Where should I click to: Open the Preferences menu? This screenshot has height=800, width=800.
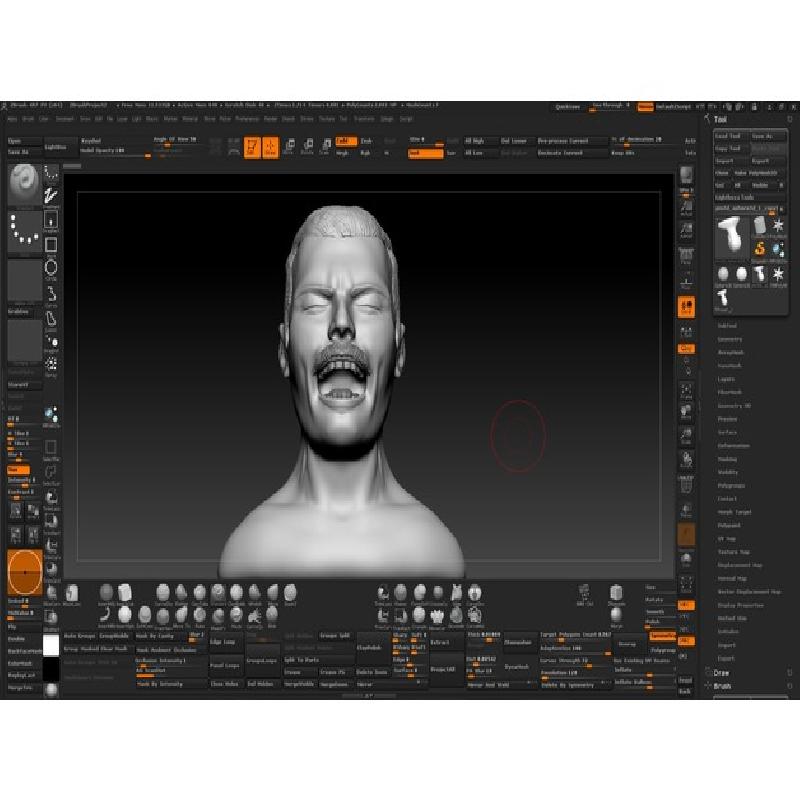tap(247, 119)
